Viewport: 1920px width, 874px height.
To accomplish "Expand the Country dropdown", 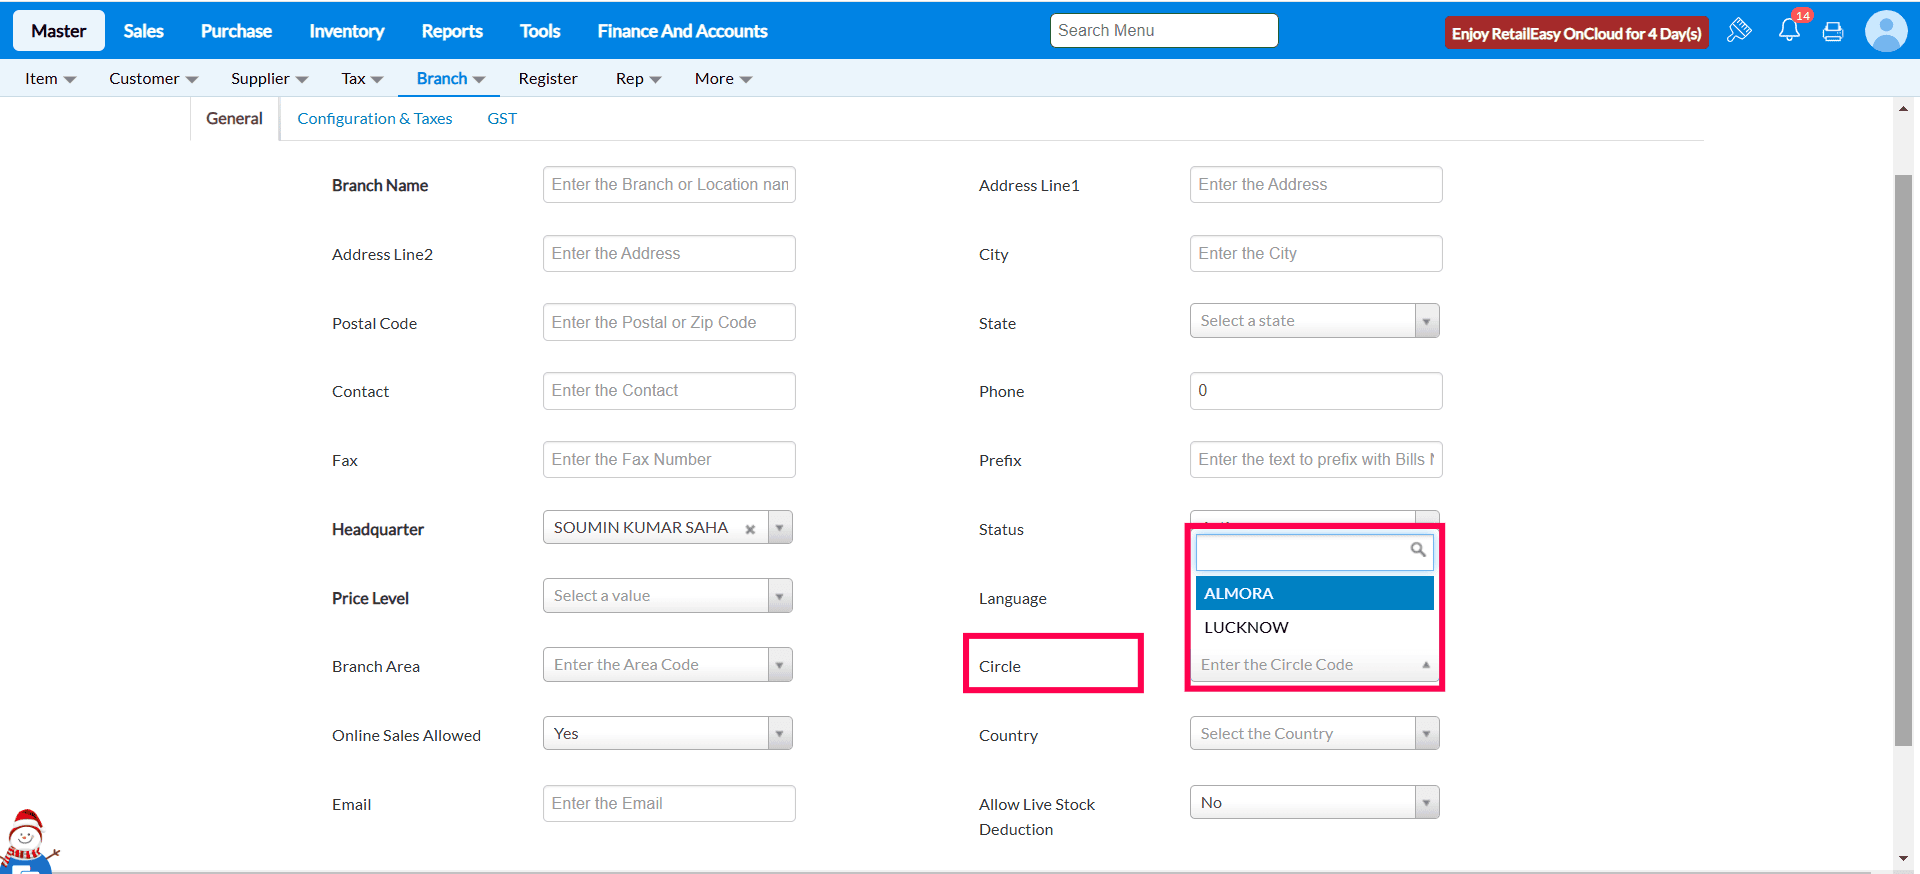I will pos(1426,734).
